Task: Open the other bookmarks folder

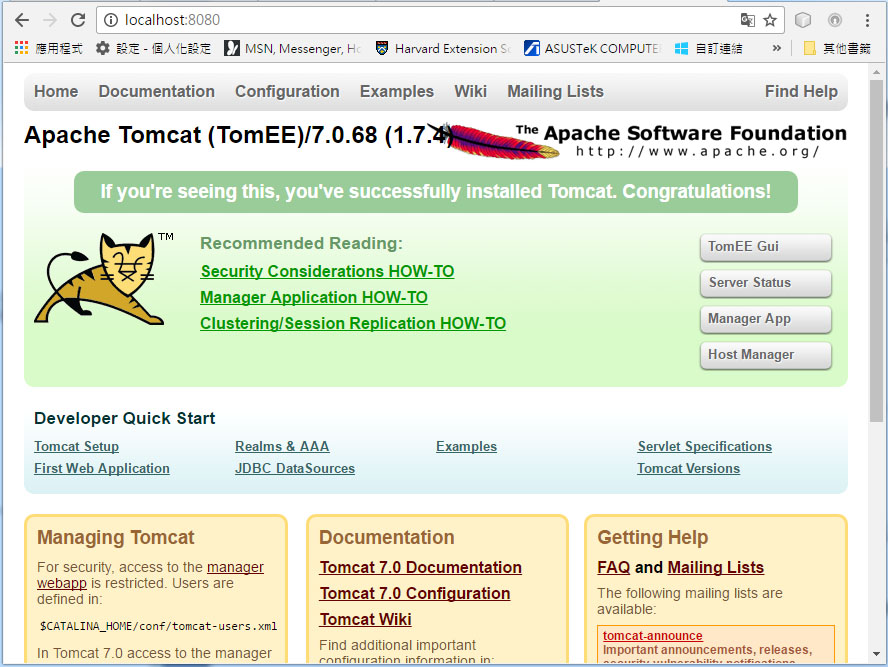Action: (x=837, y=48)
